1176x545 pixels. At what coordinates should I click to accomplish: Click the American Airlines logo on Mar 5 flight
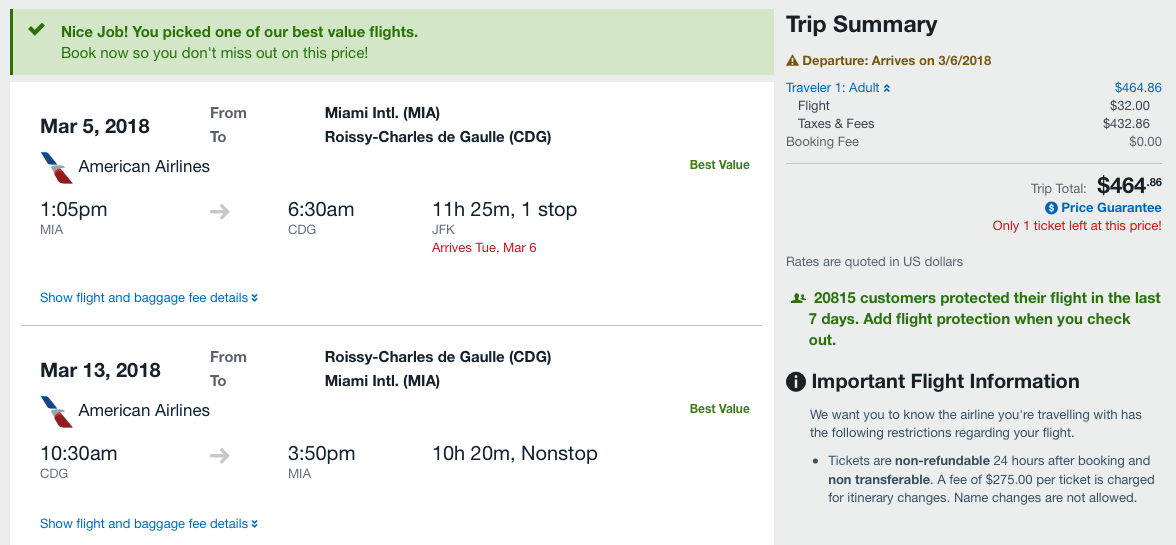[56, 167]
